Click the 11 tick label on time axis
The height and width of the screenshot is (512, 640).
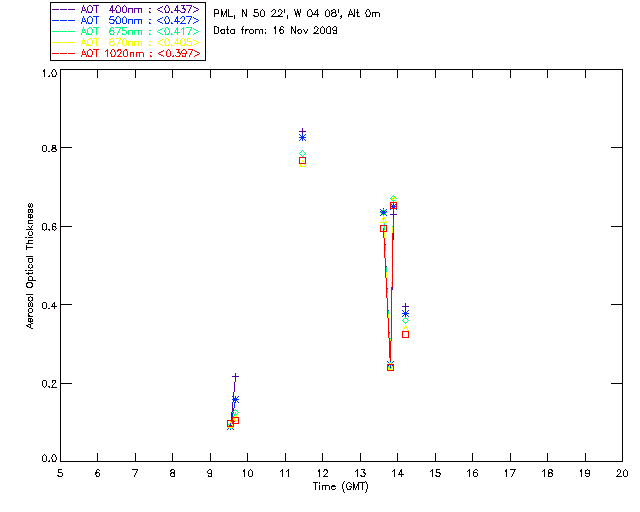click(x=284, y=473)
